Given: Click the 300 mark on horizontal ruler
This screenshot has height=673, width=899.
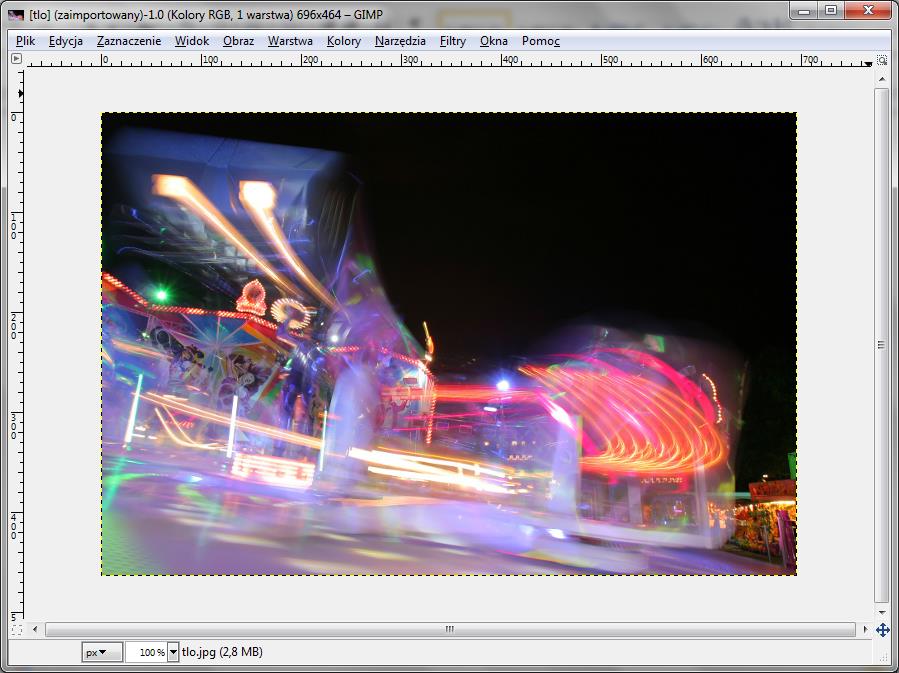Looking at the screenshot, I should click(410, 60).
